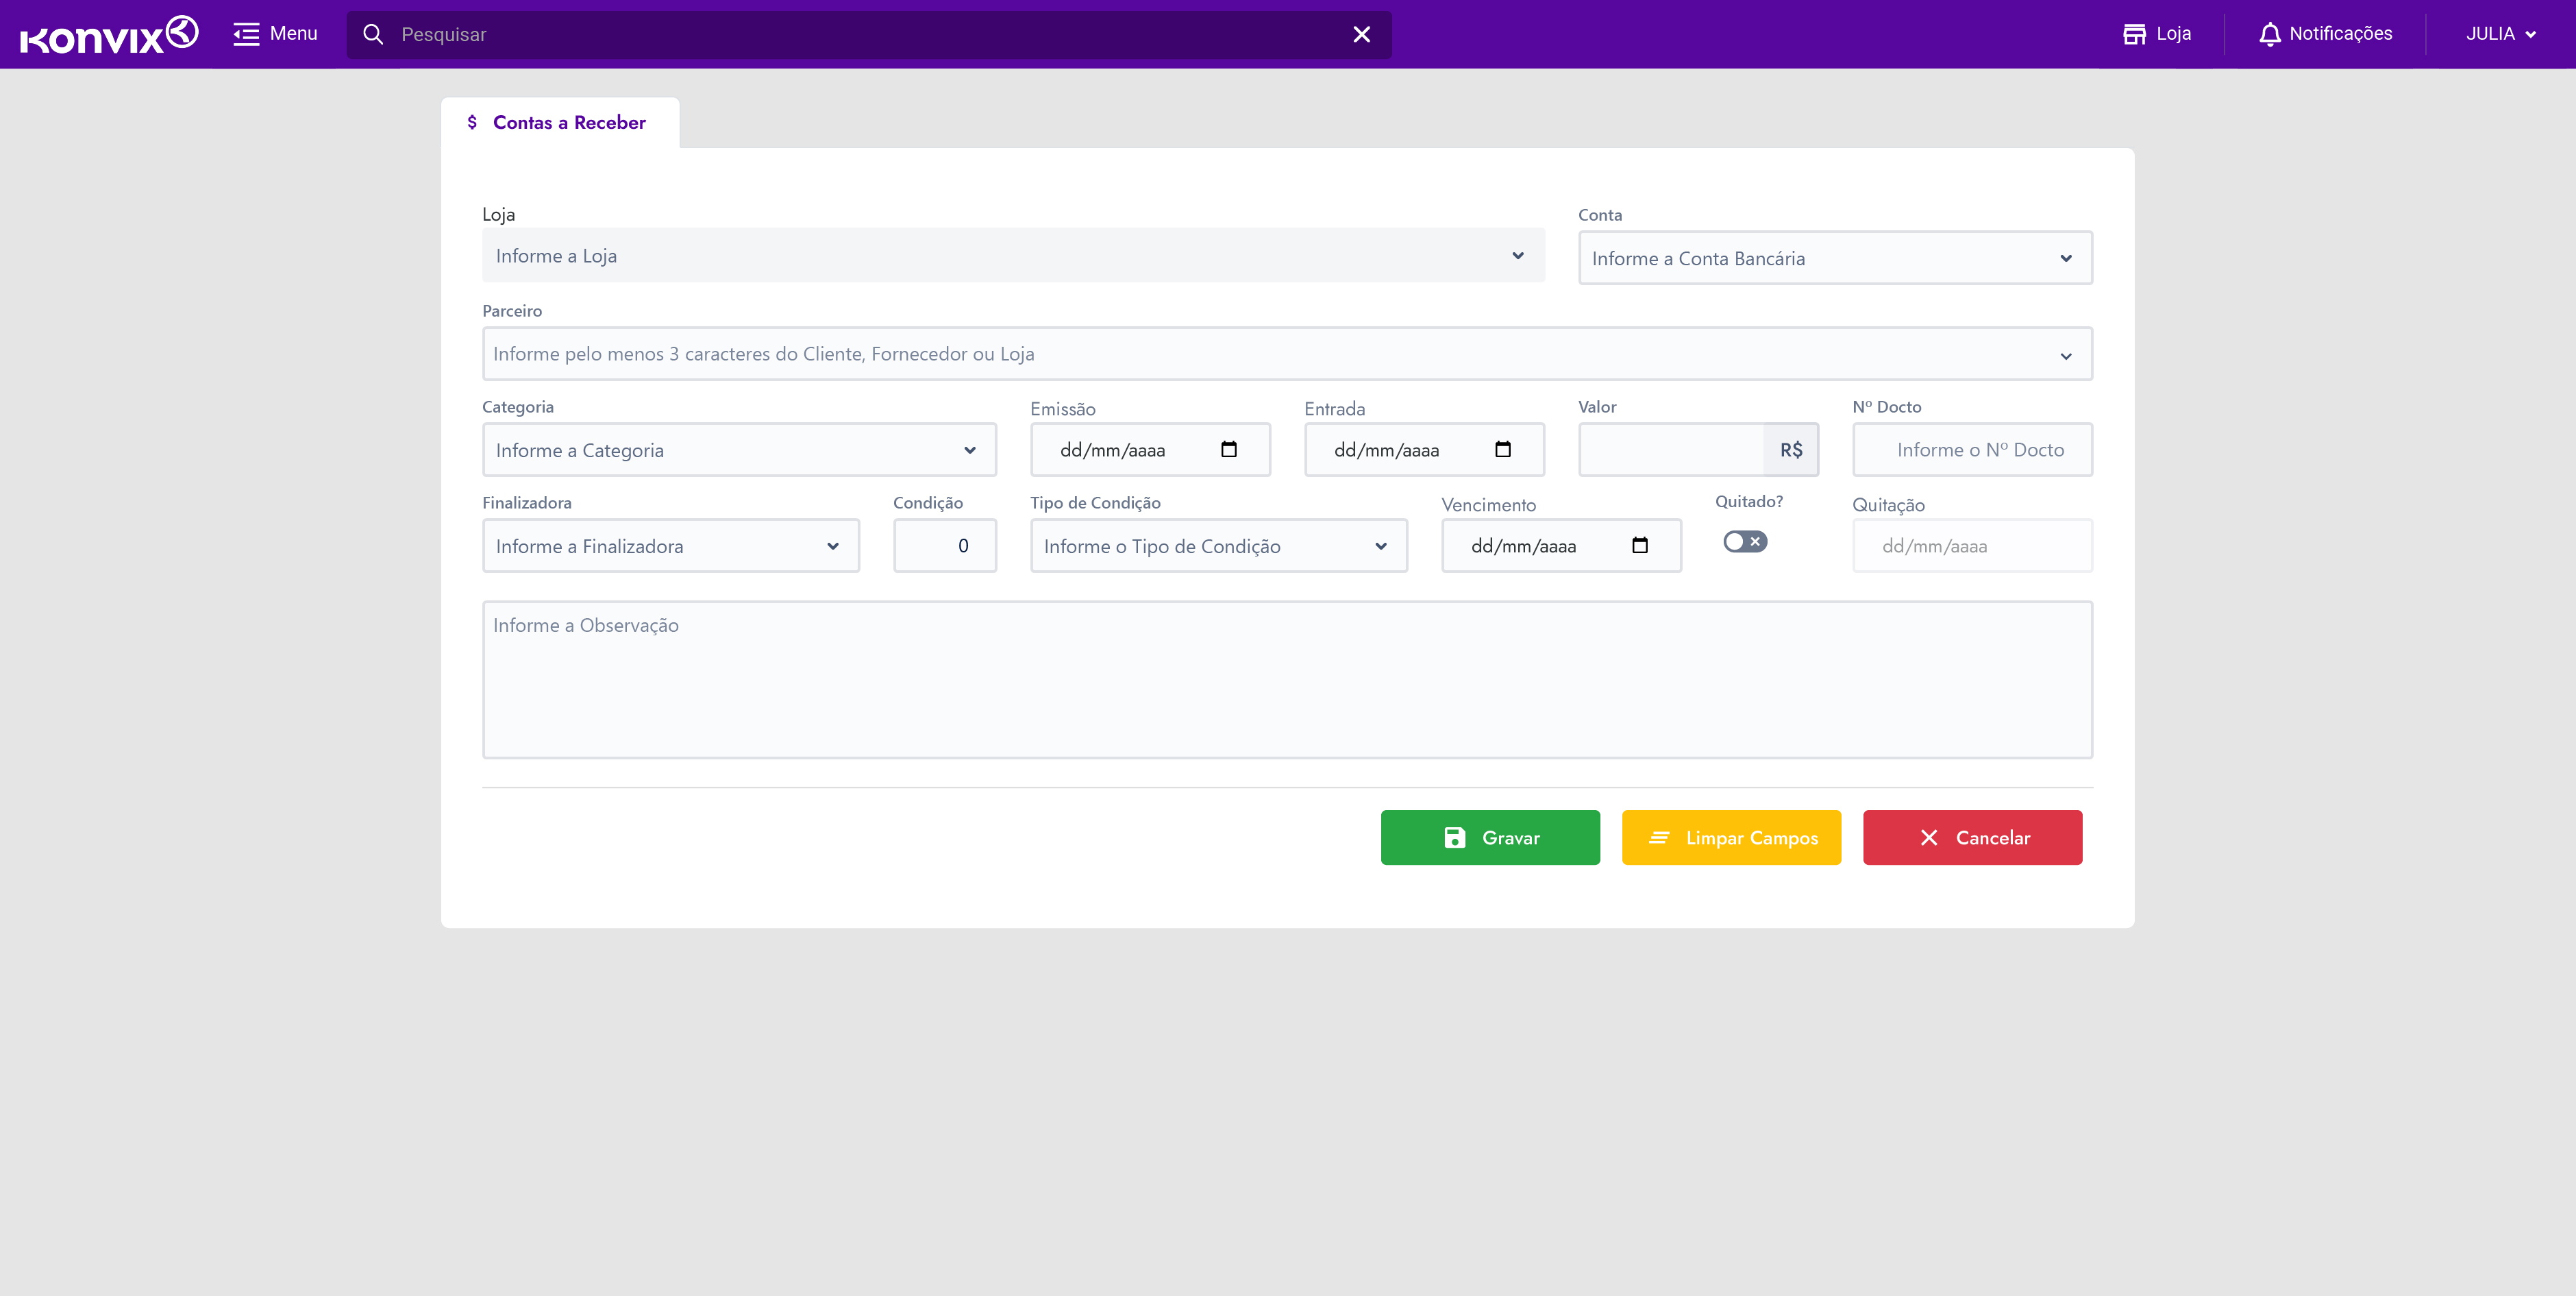Click the Konvix logo
Screen dimensions: 2576x1296
pyautogui.click(x=109, y=34)
